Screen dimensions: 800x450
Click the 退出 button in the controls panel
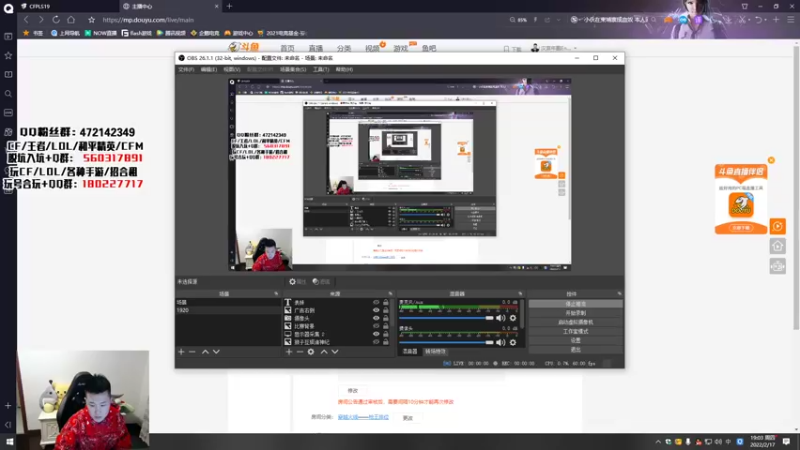(576, 349)
